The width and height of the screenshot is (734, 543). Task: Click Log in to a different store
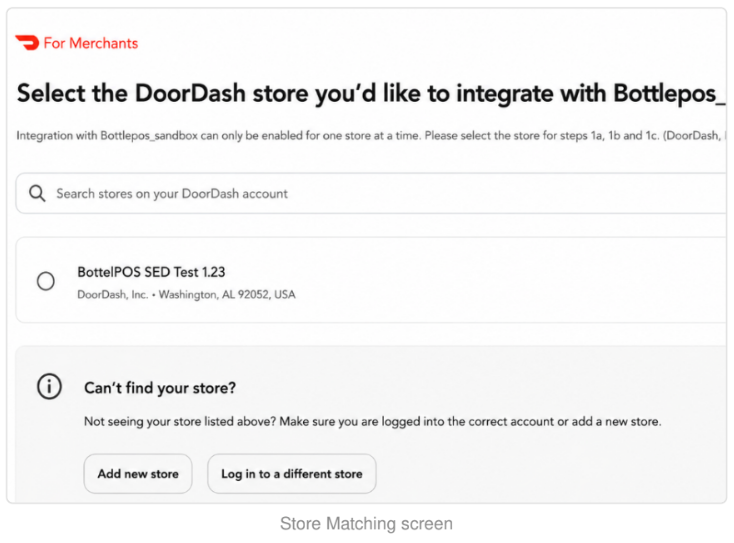(292, 474)
